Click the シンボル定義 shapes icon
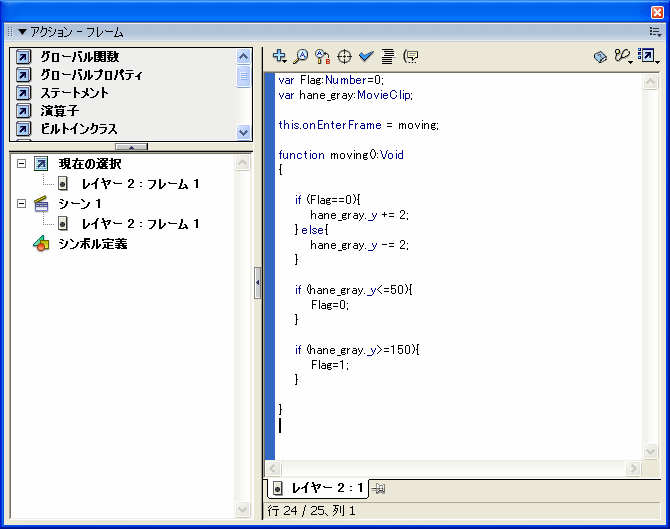This screenshot has height=529, width=670. coord(41,244)
